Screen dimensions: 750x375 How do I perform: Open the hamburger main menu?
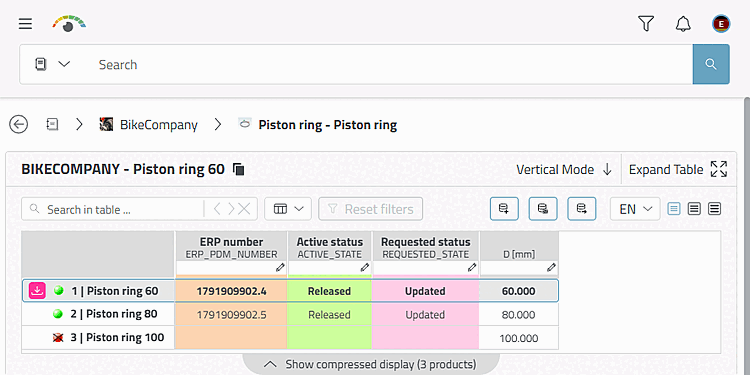25,23
